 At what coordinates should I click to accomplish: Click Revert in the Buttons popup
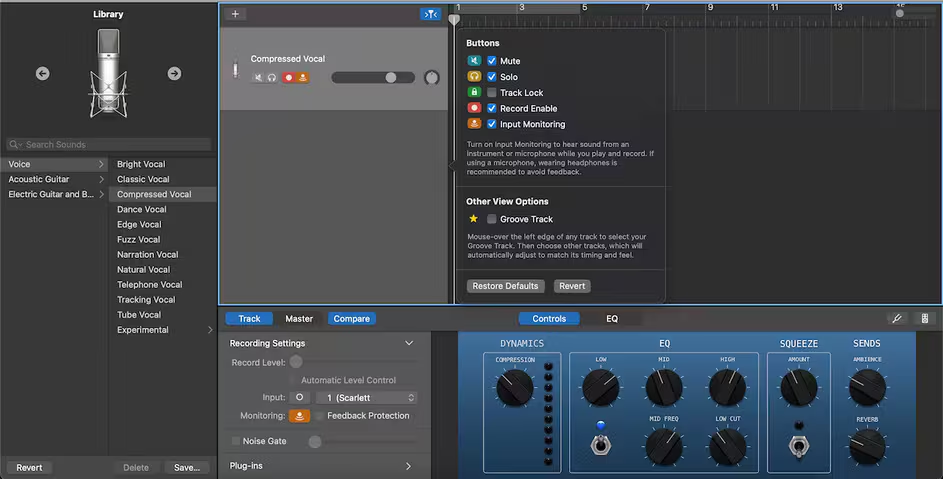[572, 286]
